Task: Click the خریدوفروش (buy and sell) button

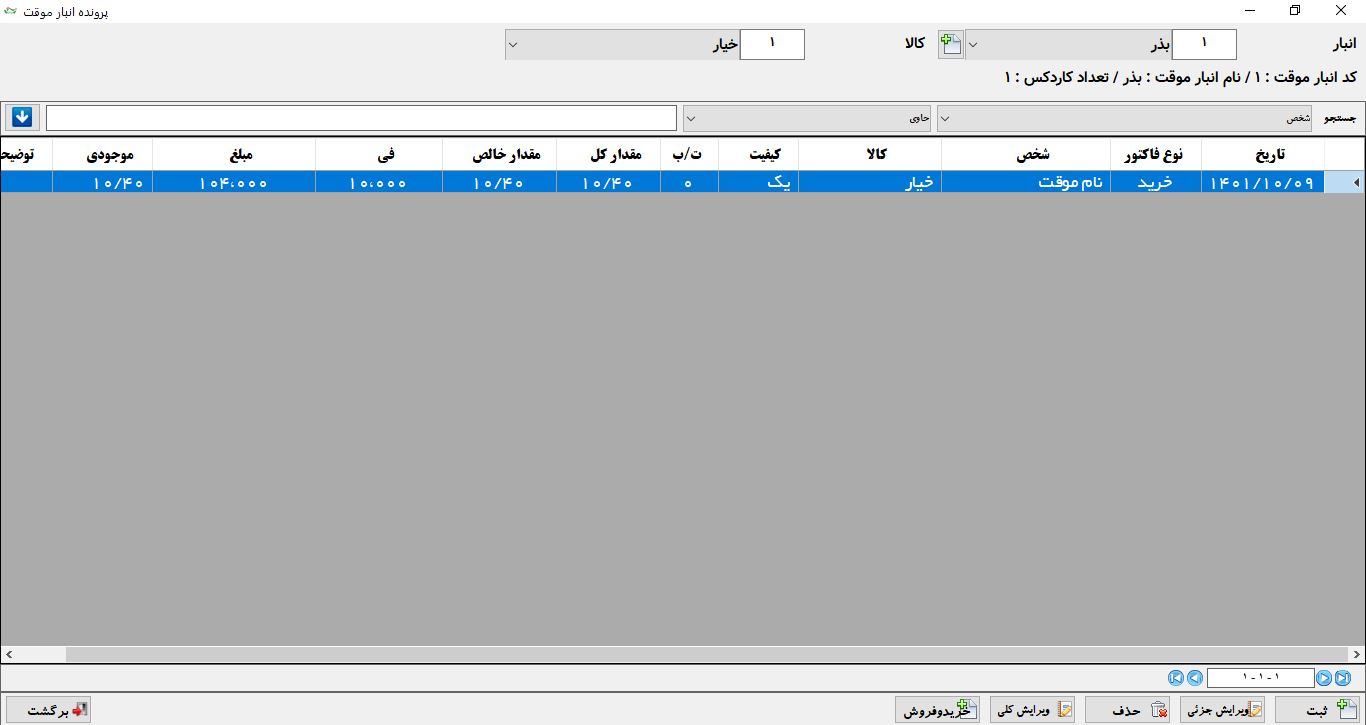Action: pos(937,710)
